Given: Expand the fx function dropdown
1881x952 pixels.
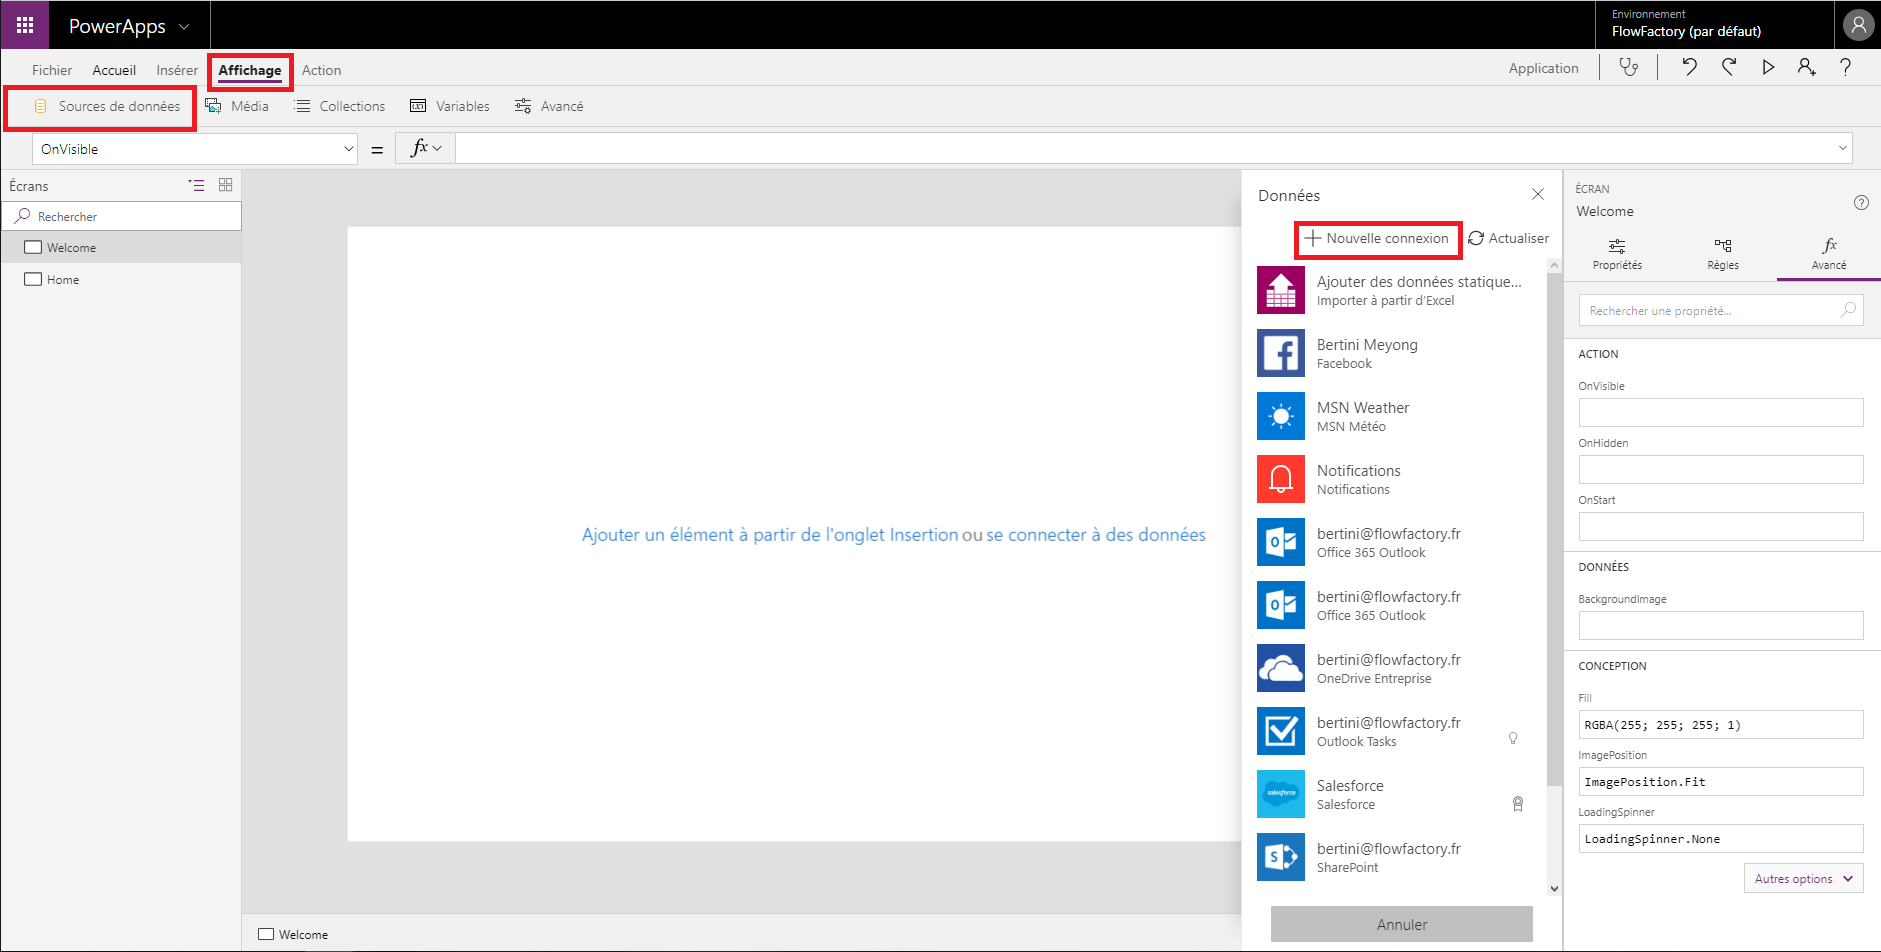Looking at the screenshot, I should click(426, 148).
